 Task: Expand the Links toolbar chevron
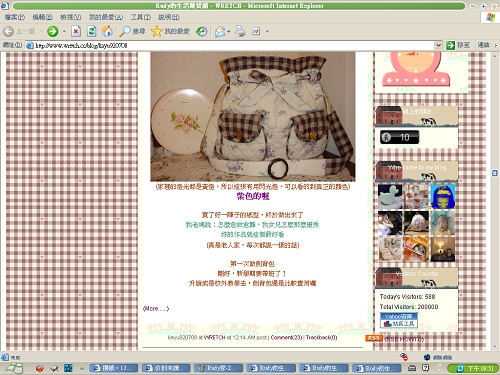496,45
